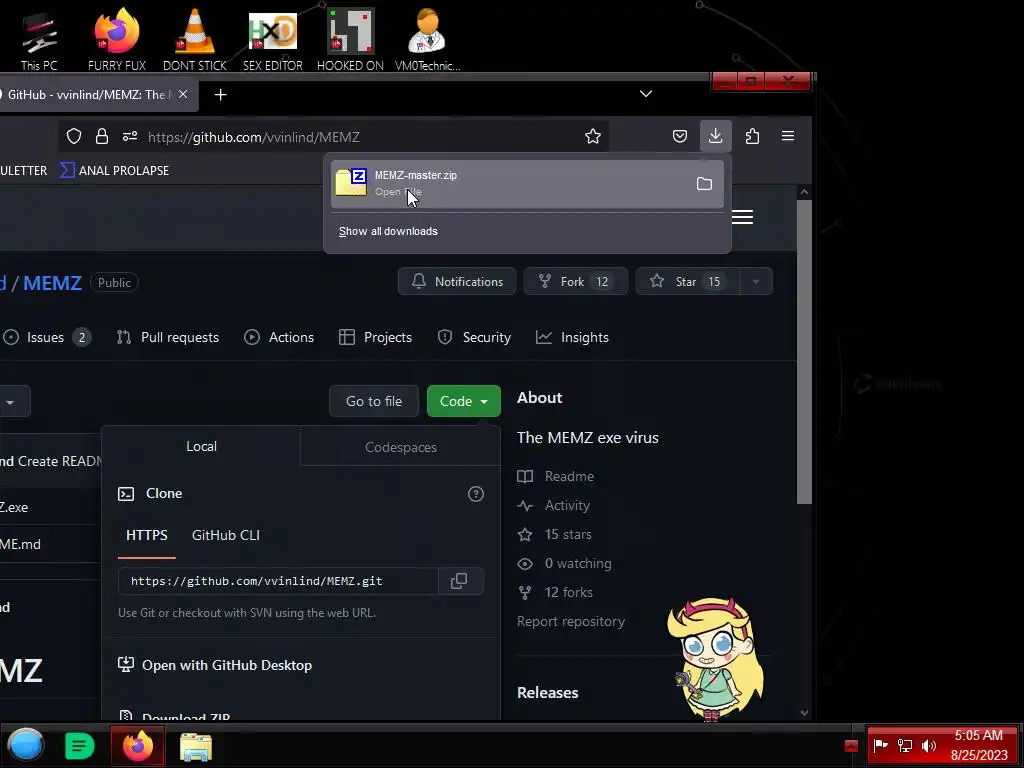Copy the clone URL to clipboard
The image size is (1024, 768).
click(x=459, y=581)
